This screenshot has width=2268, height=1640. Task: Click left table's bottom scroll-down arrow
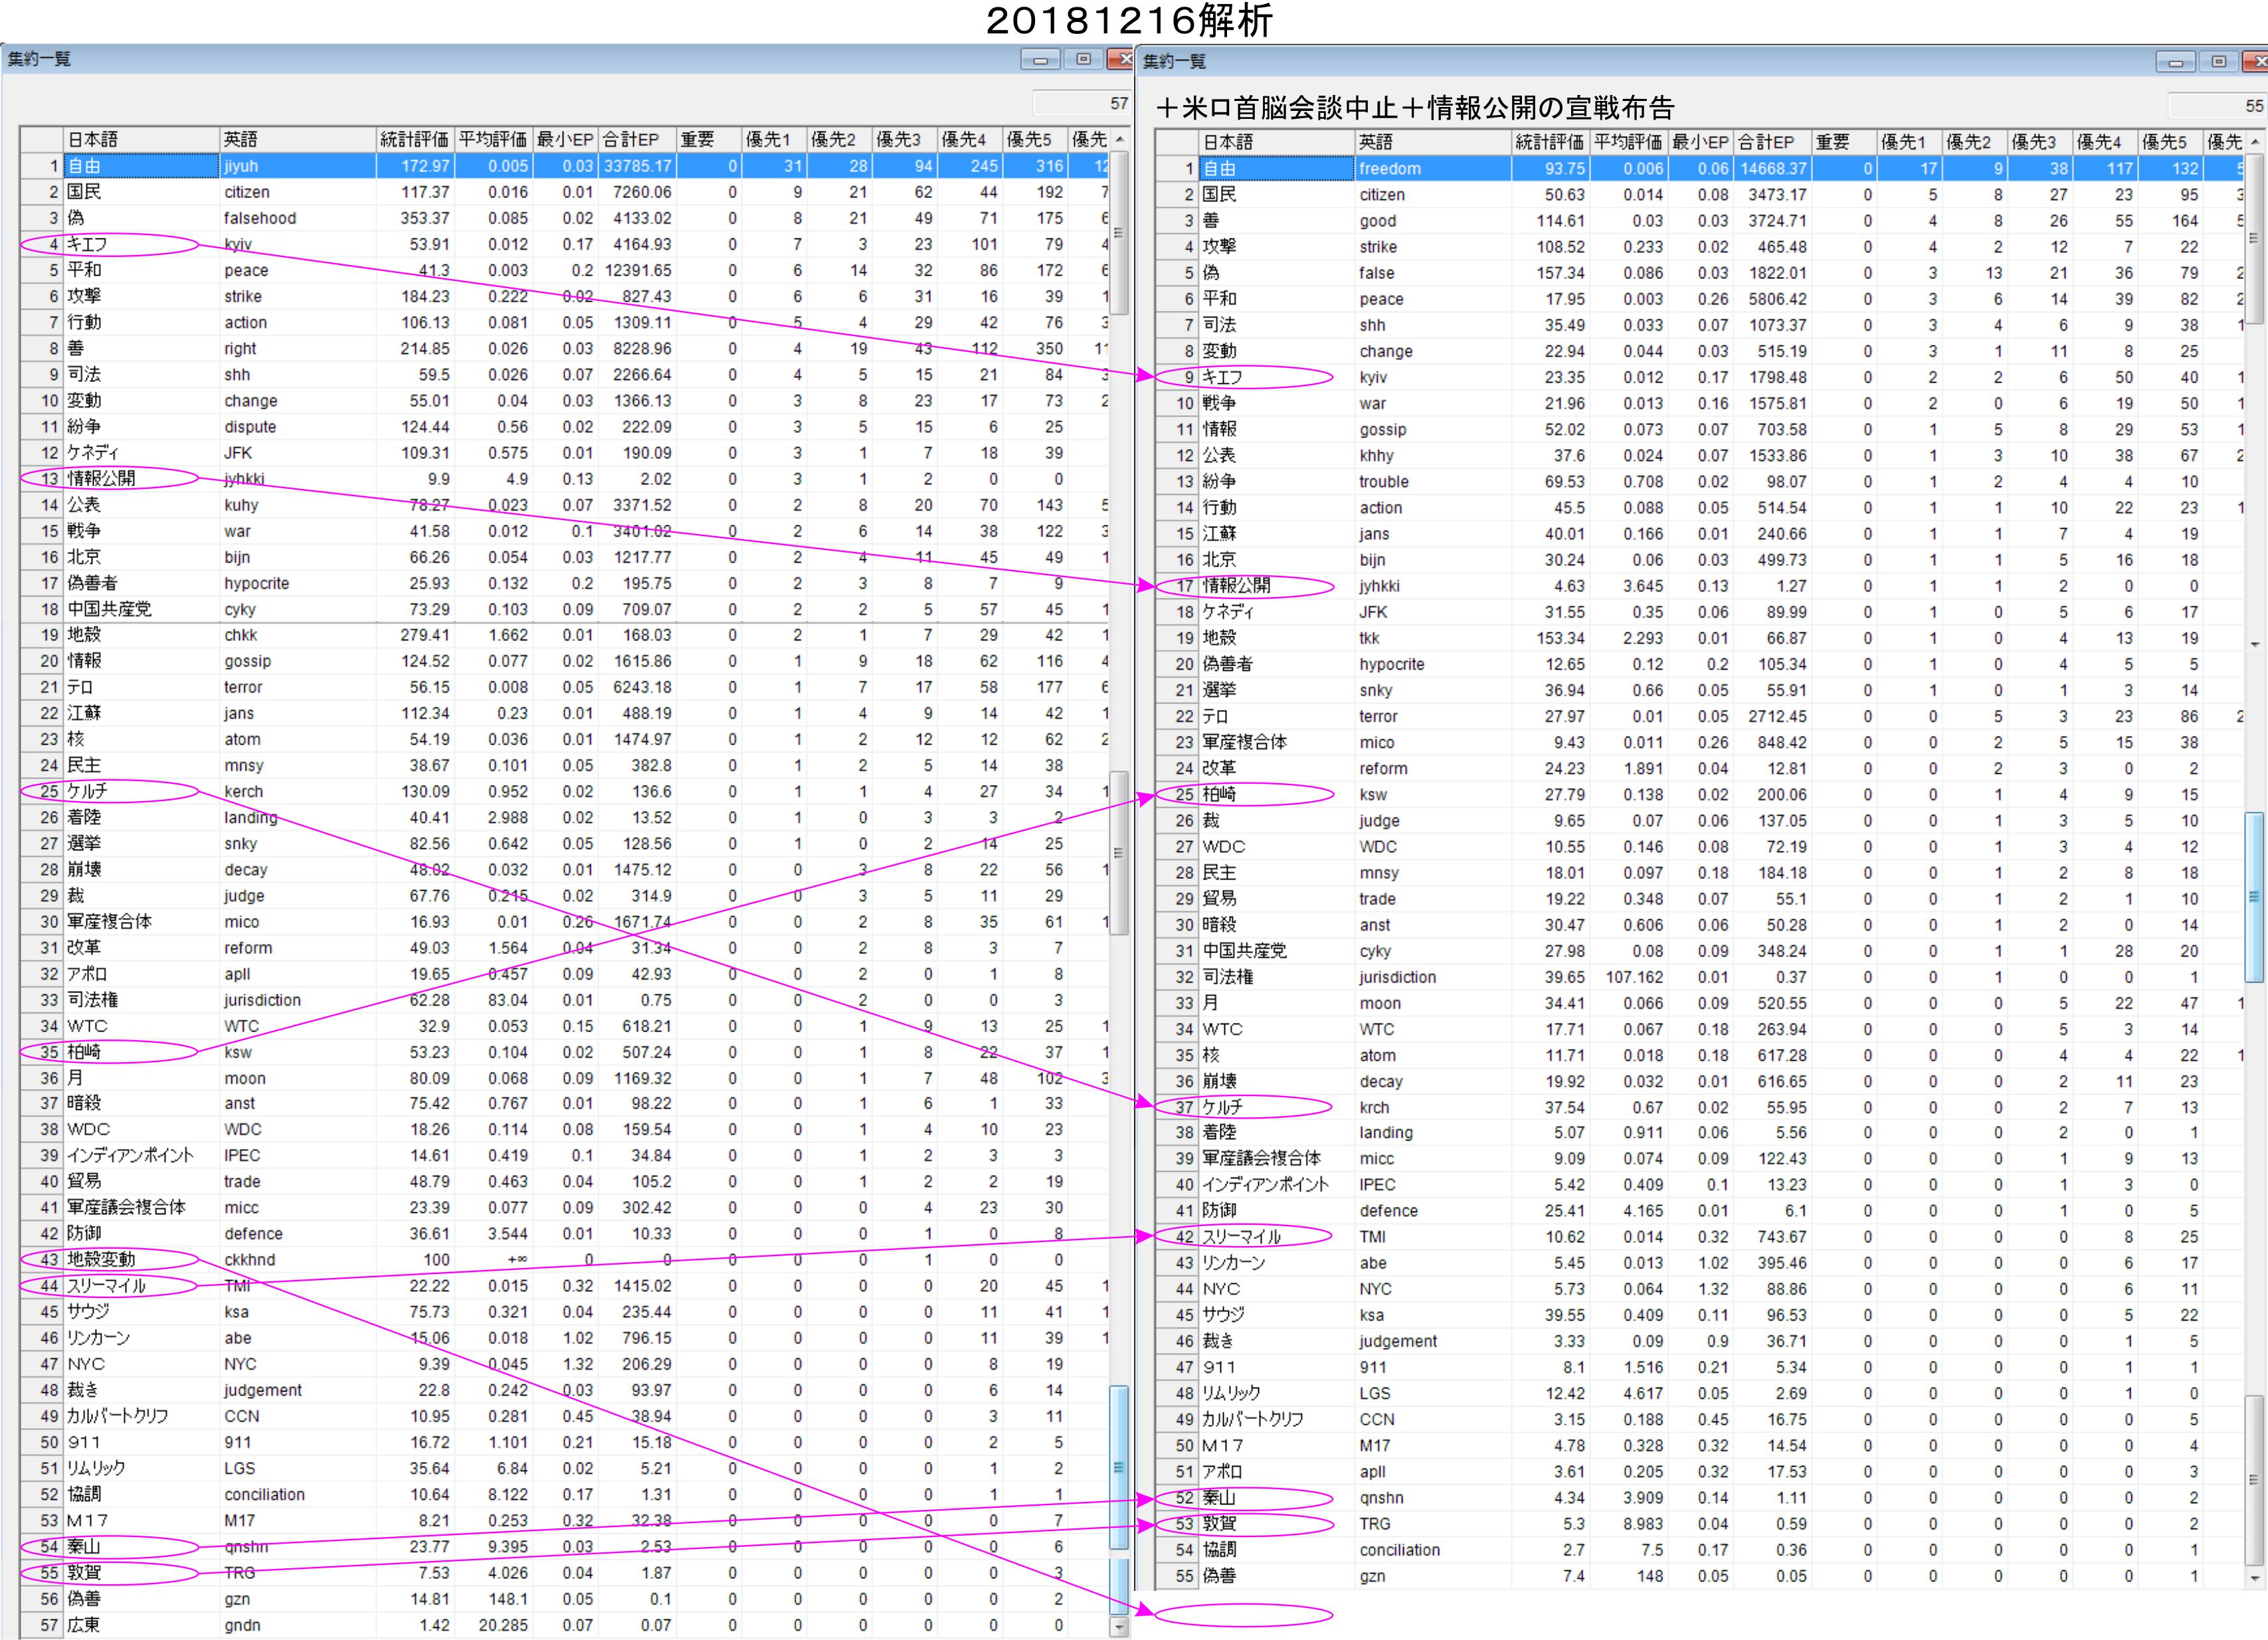click(x=1120, y=1628)
